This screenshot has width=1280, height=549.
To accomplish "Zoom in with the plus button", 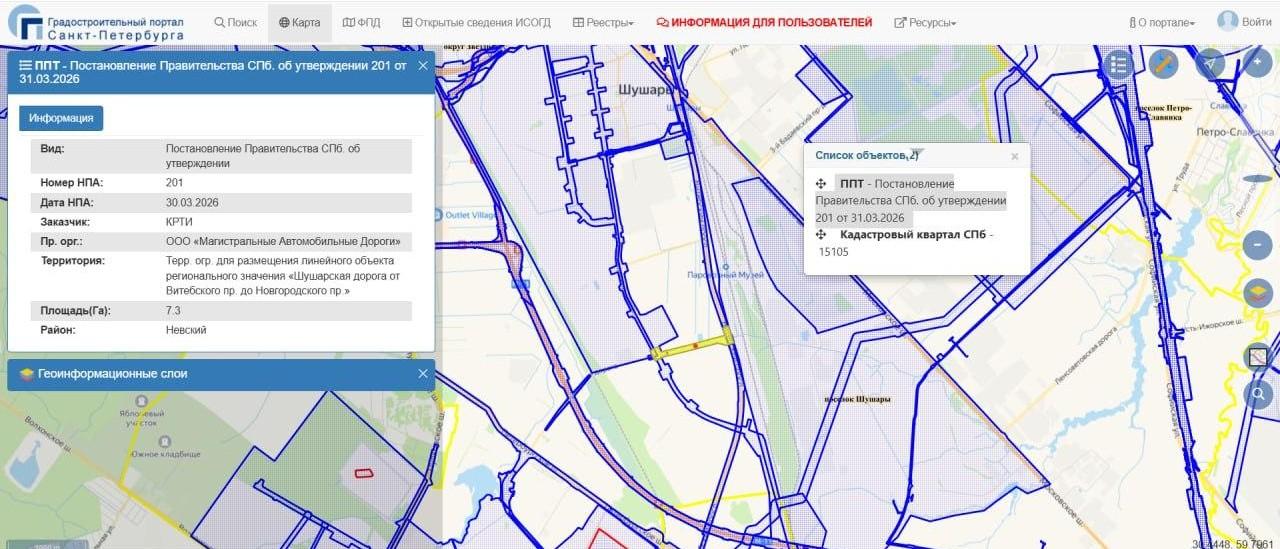I will point(1257,64).
